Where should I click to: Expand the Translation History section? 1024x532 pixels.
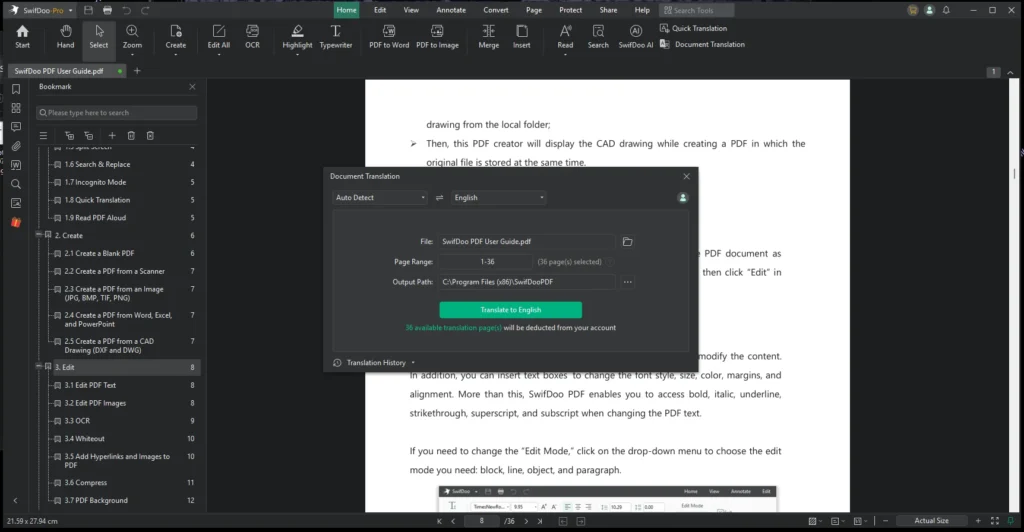click(374, 363)
